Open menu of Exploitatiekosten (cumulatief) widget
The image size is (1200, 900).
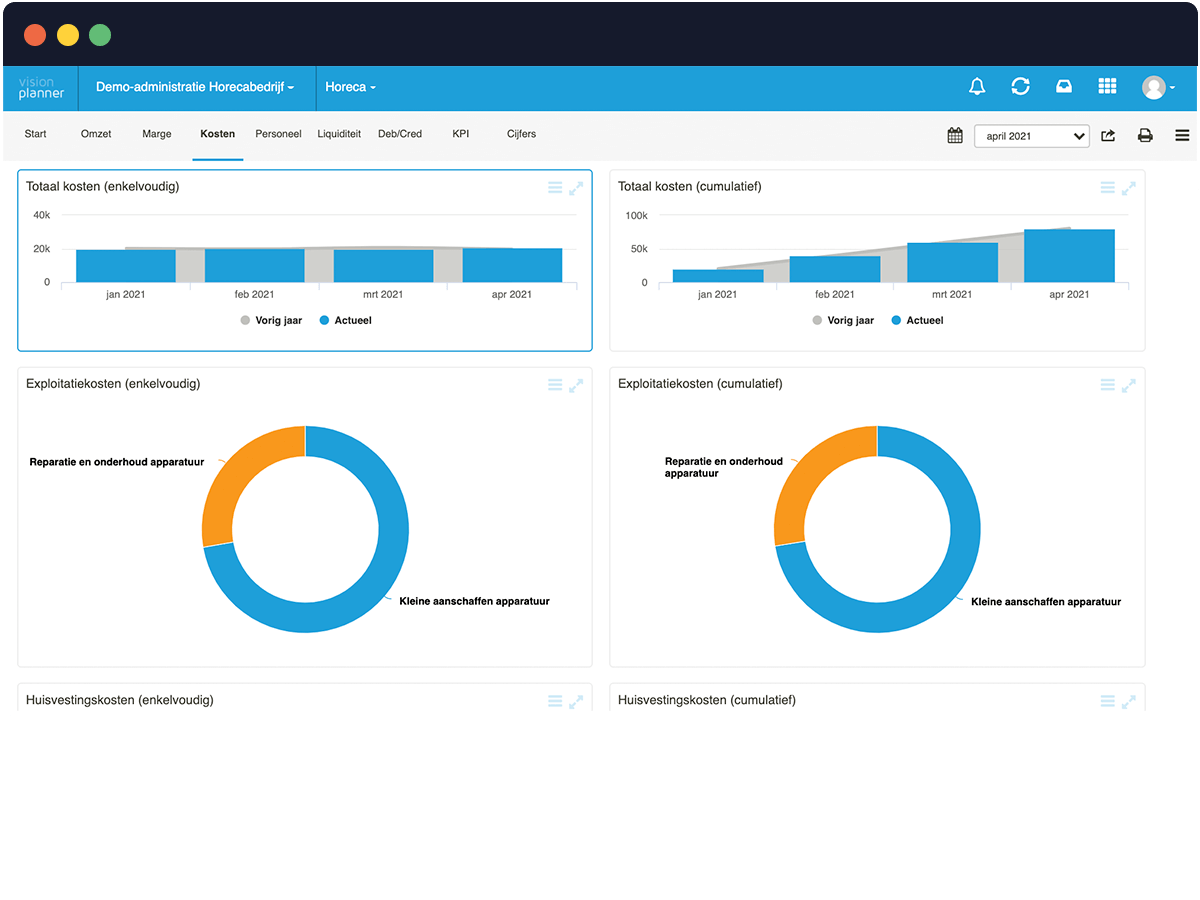point(1107,385)
